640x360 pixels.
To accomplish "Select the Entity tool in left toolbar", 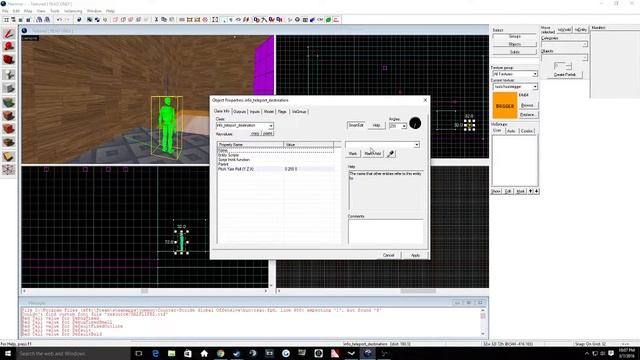I will tap(9, 74).
